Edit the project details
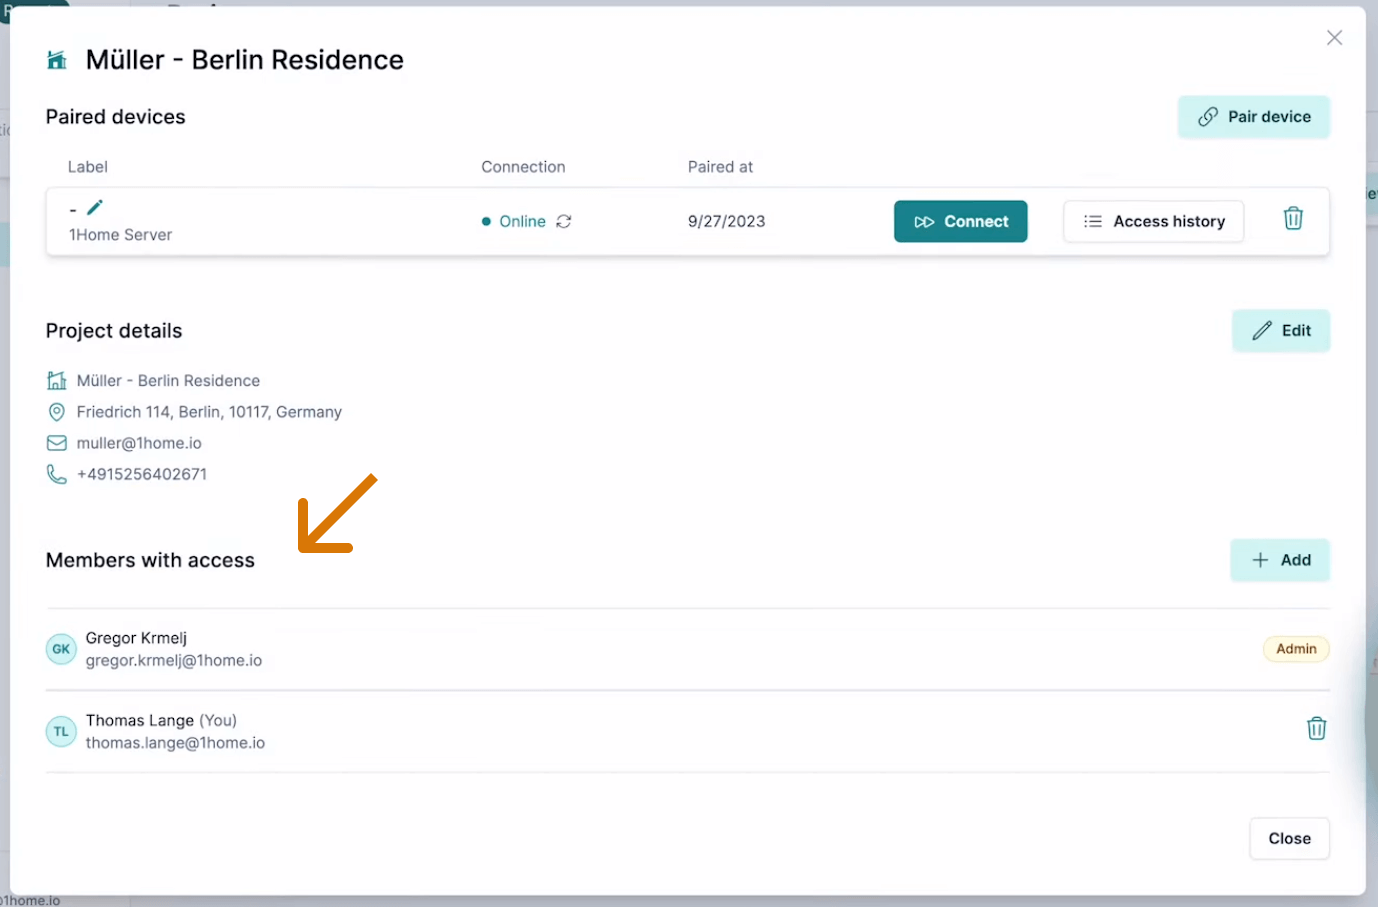The height and width of the screenshot is (907, 1378). tap(1280, 331)
